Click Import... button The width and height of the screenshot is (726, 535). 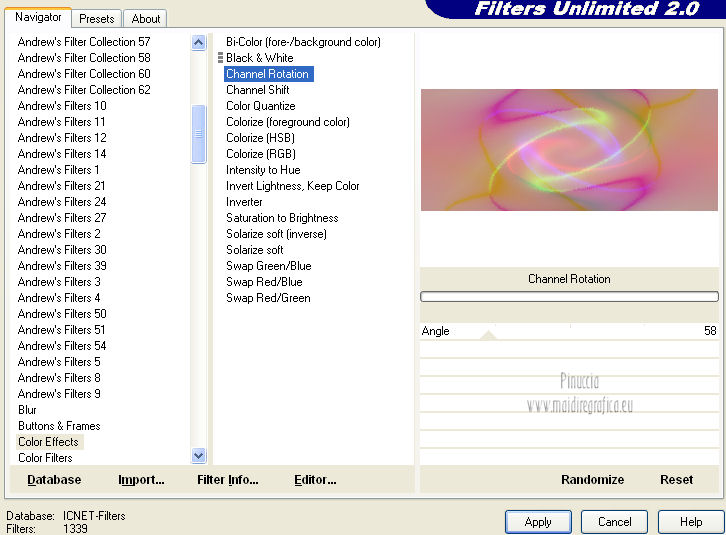click(x=141, y=479)
